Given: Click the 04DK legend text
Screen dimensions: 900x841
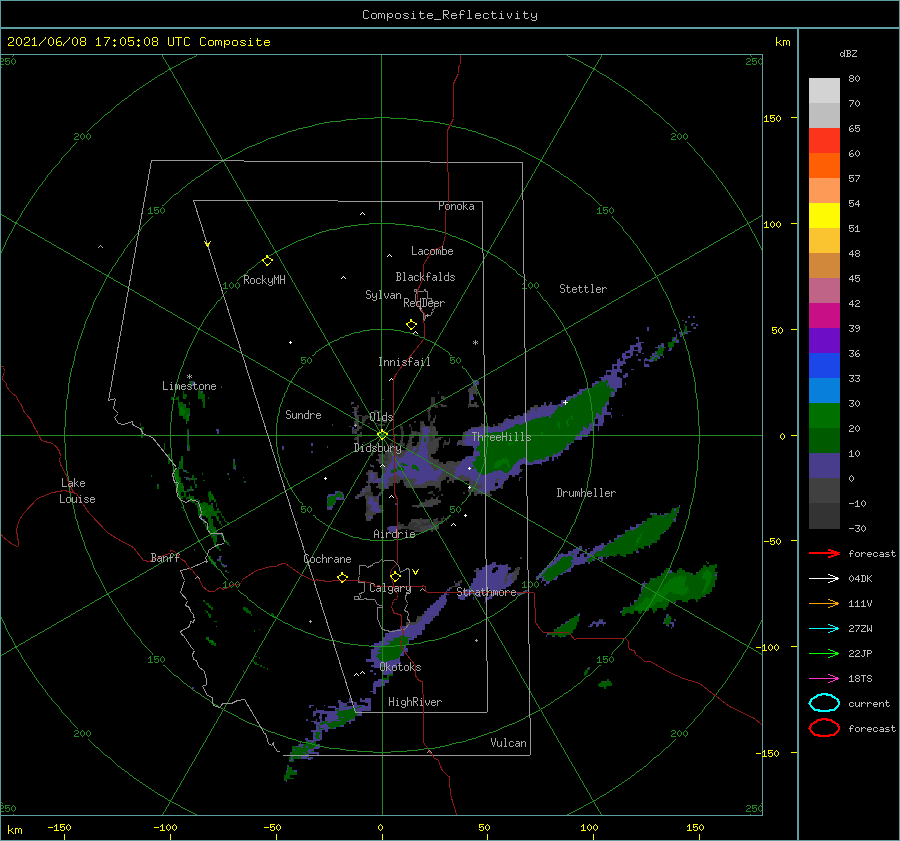Looking at the screenshot, I should (860, 579).
